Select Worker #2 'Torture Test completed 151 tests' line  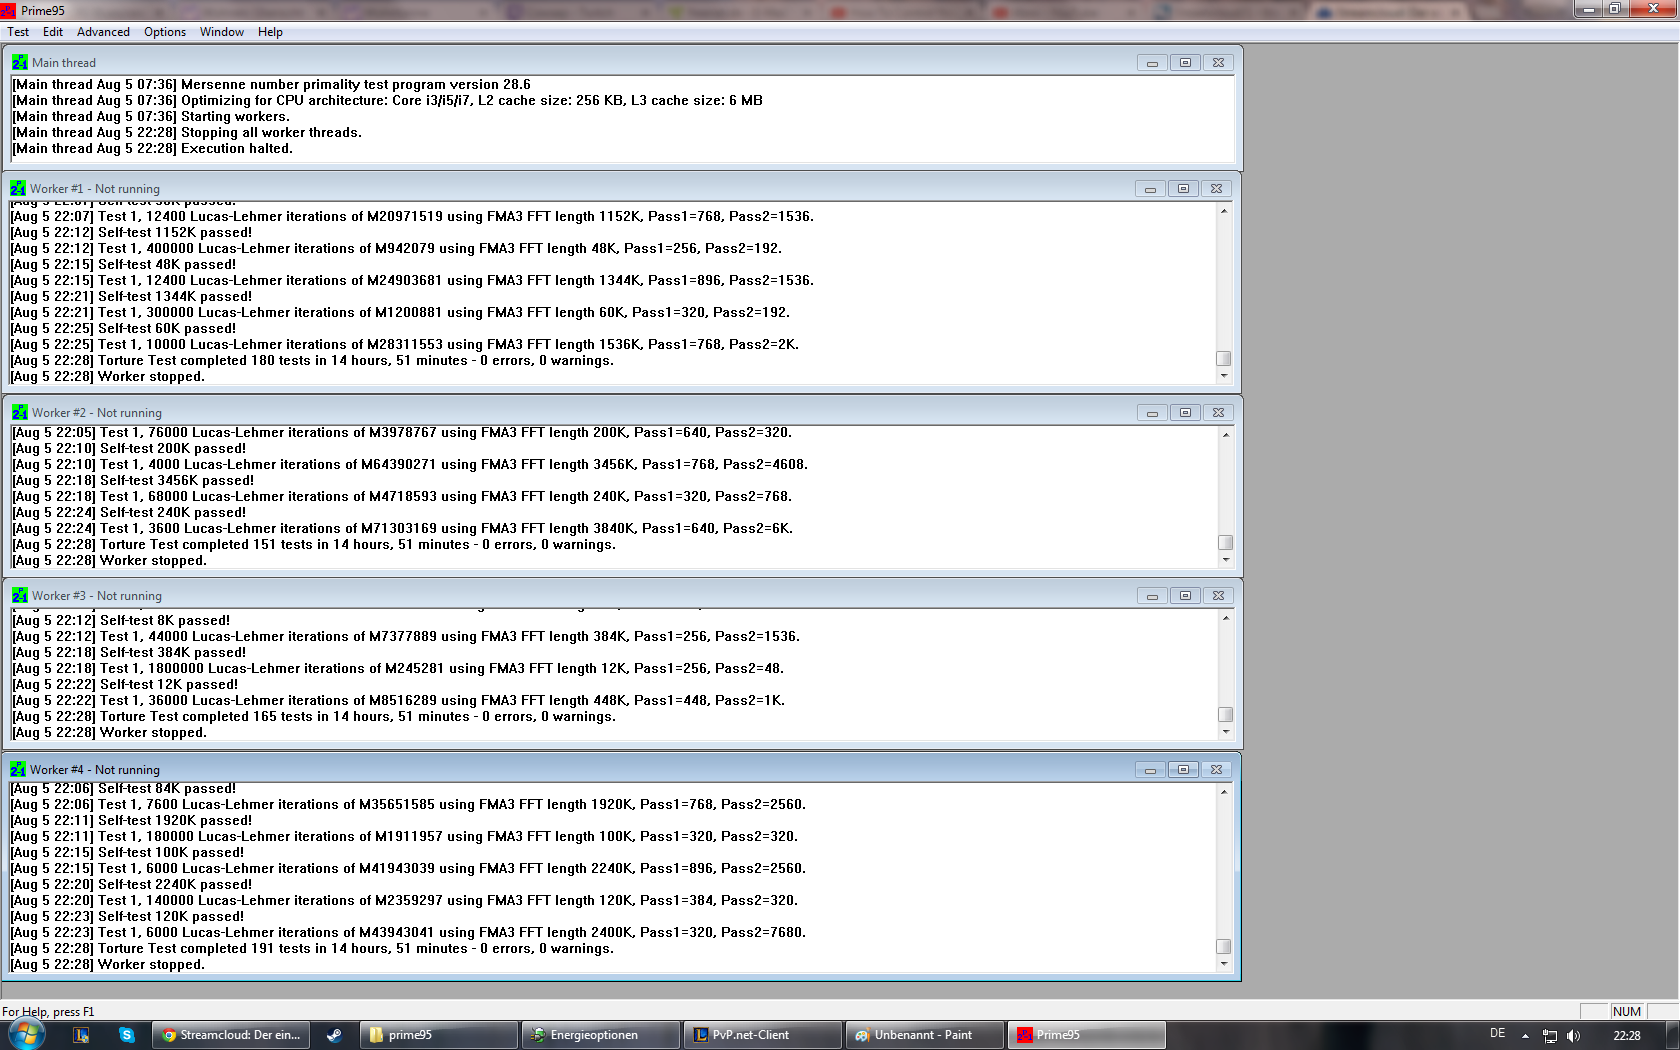pyautogui.click(x=314, y=544)
